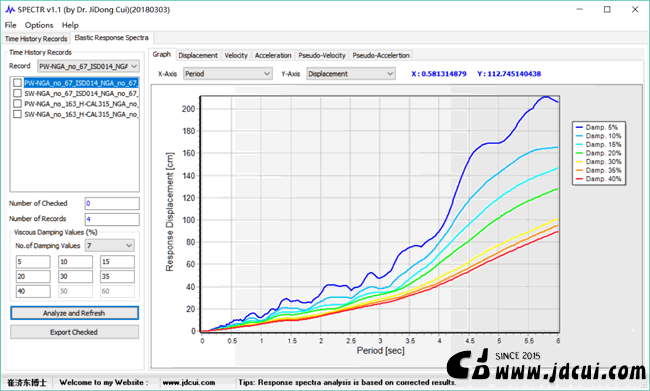
Task: Open the Help menu
Action: tap(70, 25)
